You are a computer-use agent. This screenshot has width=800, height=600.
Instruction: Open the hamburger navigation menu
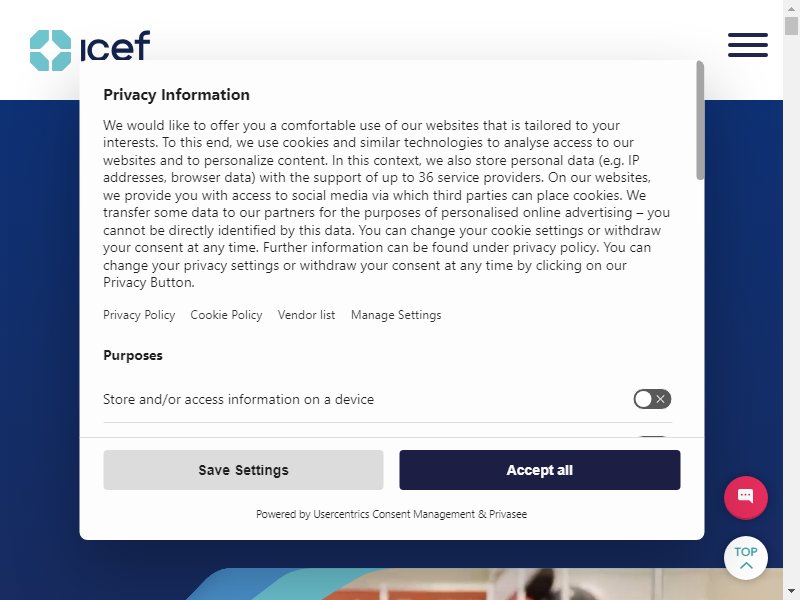748,45
